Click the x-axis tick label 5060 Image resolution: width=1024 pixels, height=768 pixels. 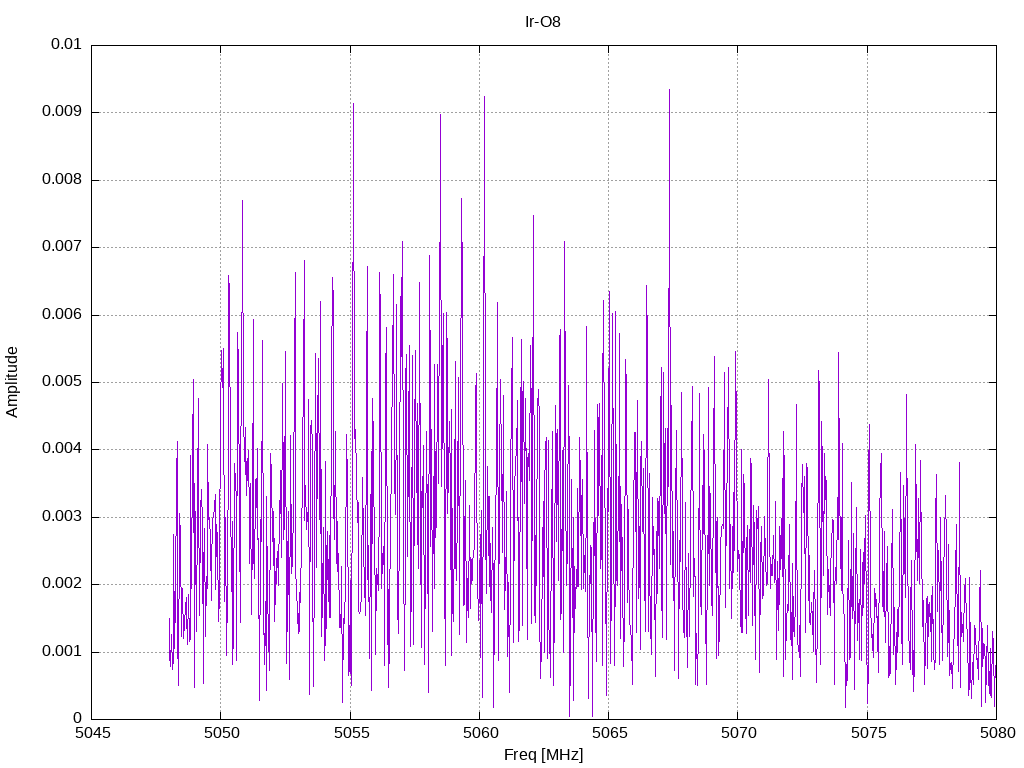coord(480,733)
